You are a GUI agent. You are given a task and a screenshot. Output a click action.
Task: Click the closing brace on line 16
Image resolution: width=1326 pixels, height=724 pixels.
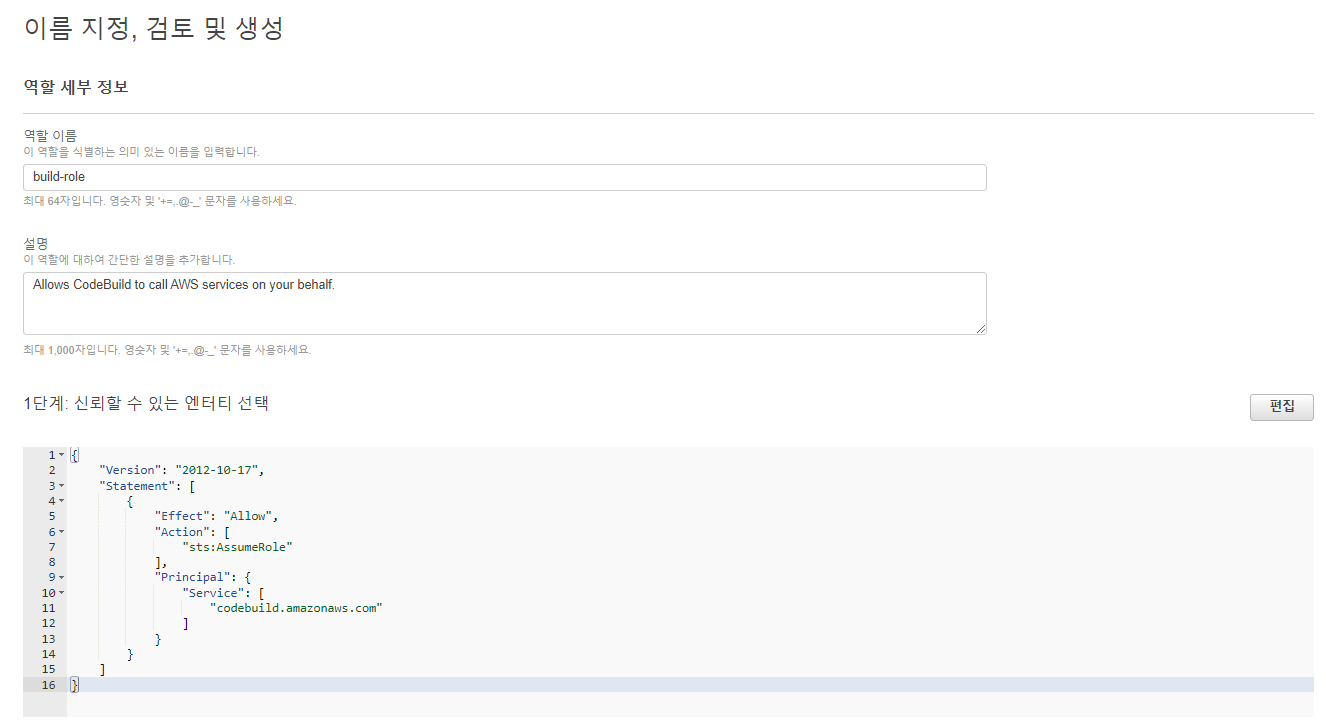[x=74, y=685]
